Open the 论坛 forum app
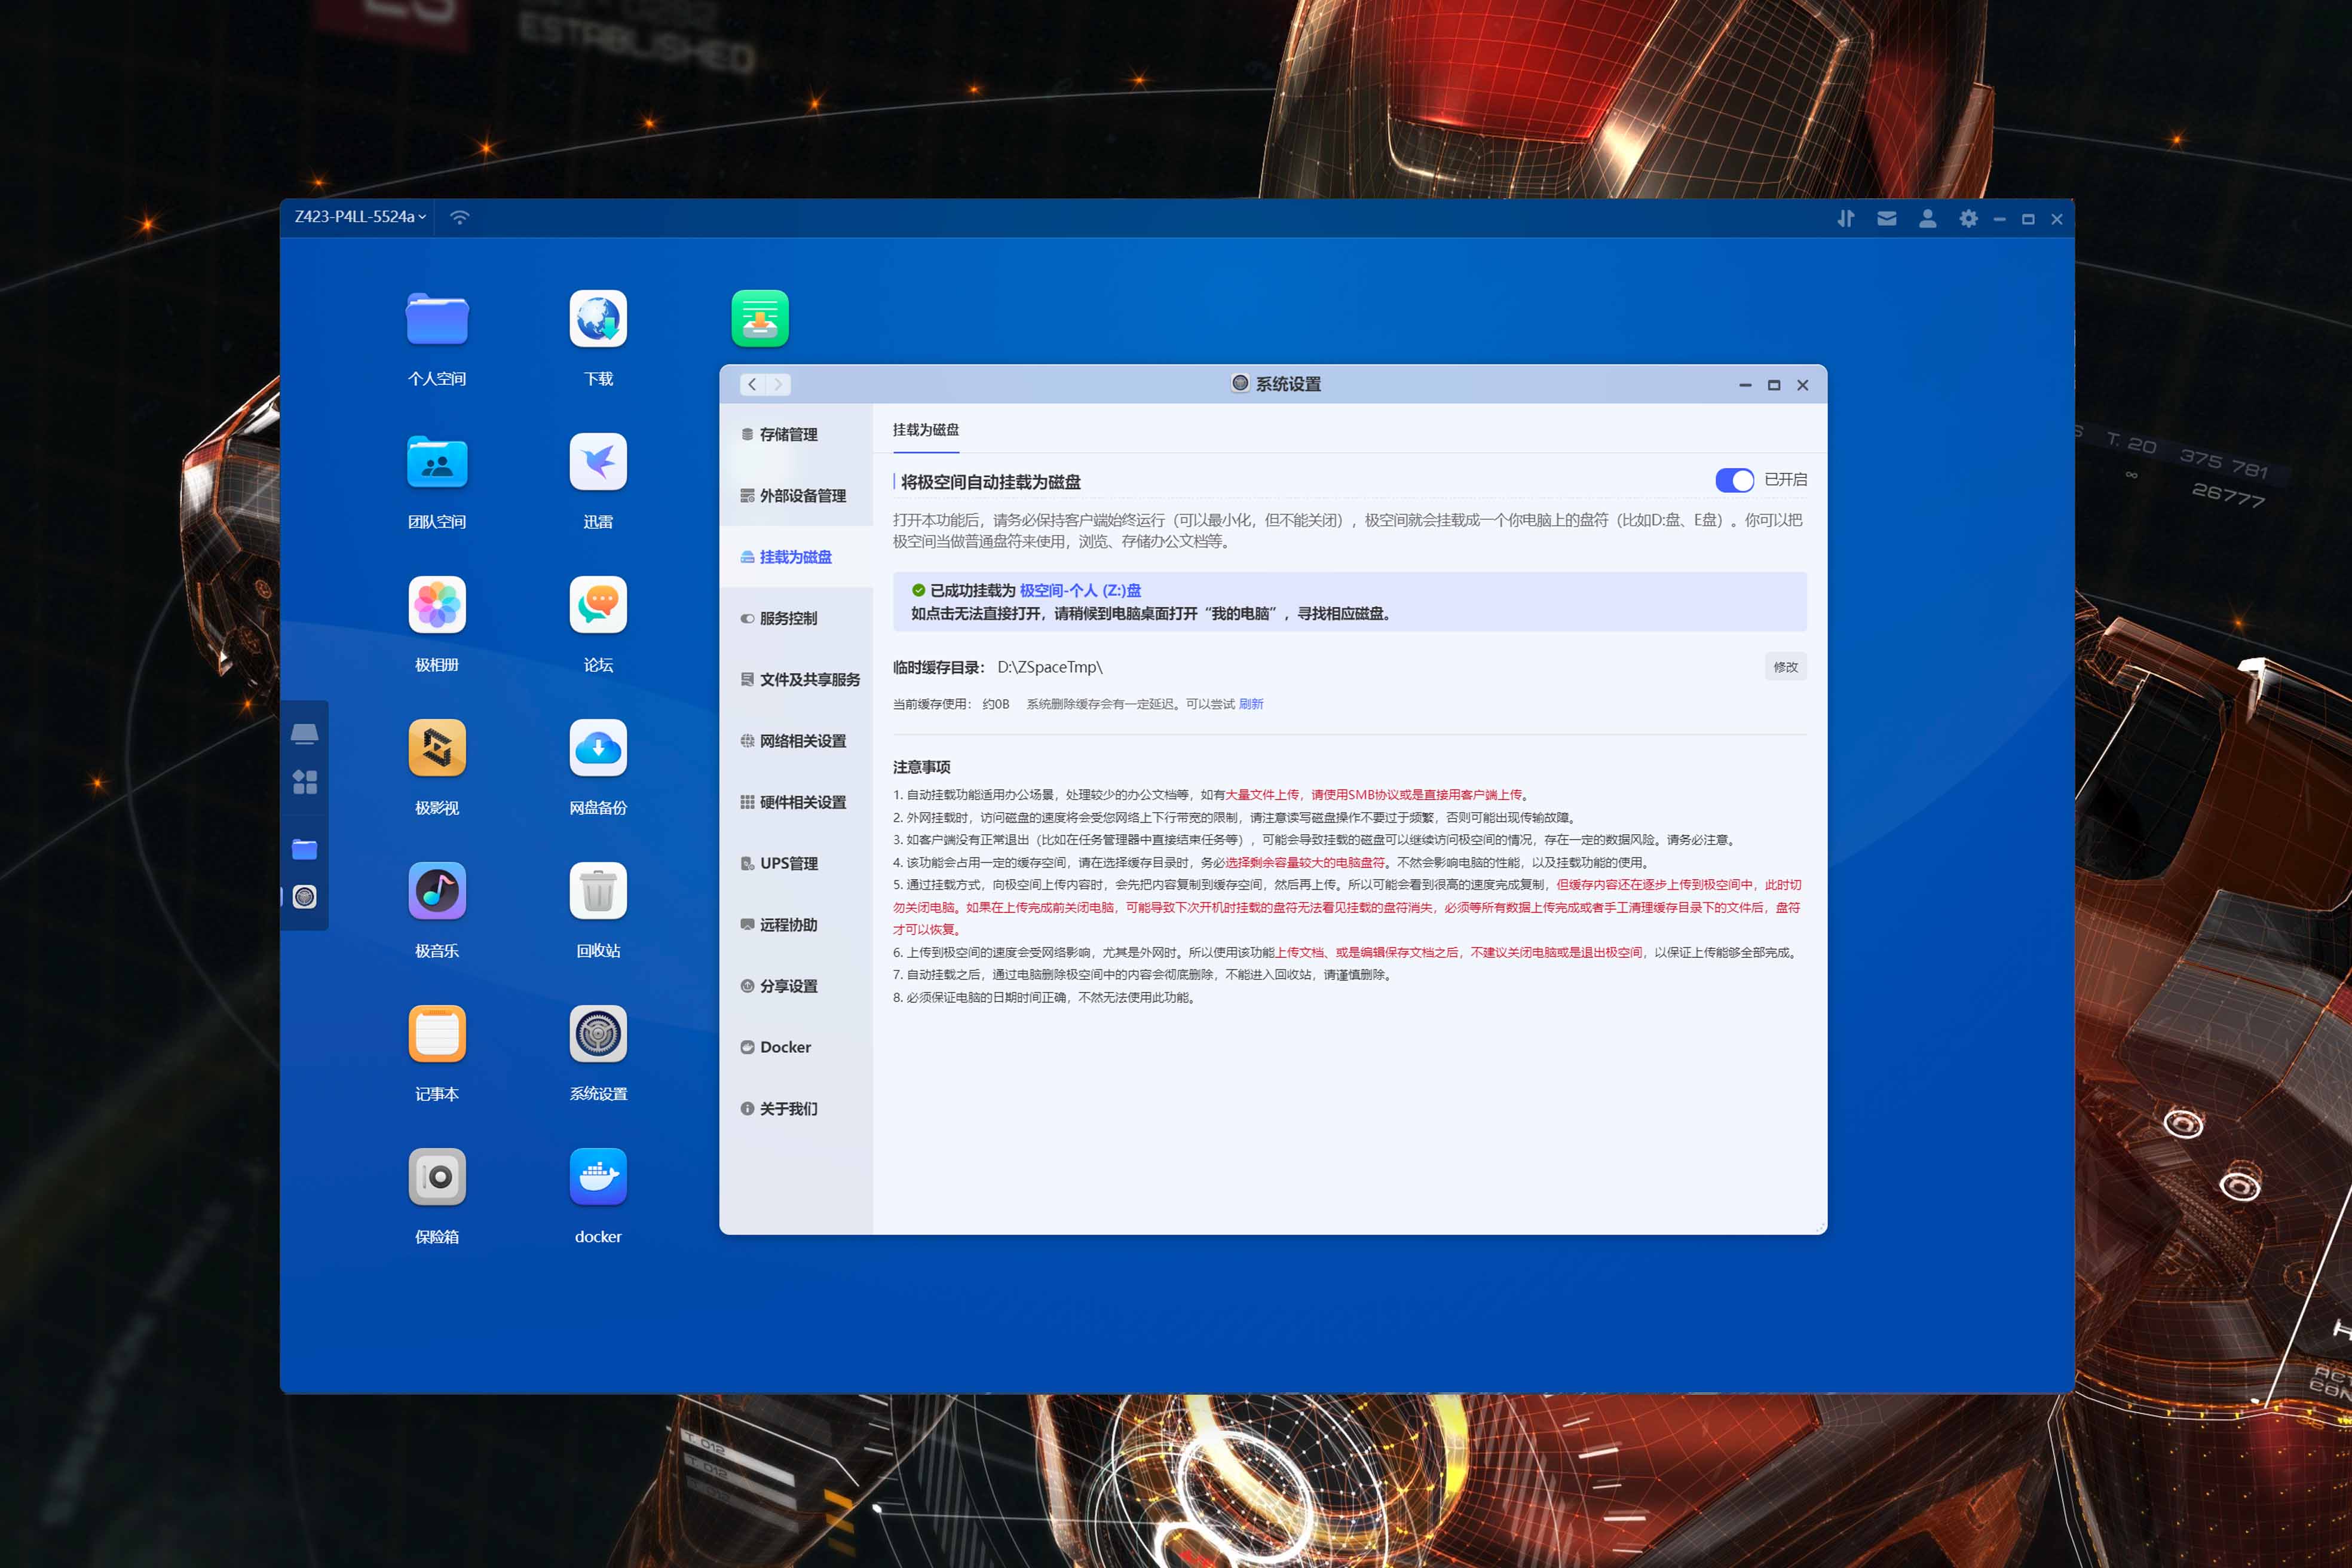The width and height of the screenshot is (2352, 1568). click(598, 605)
